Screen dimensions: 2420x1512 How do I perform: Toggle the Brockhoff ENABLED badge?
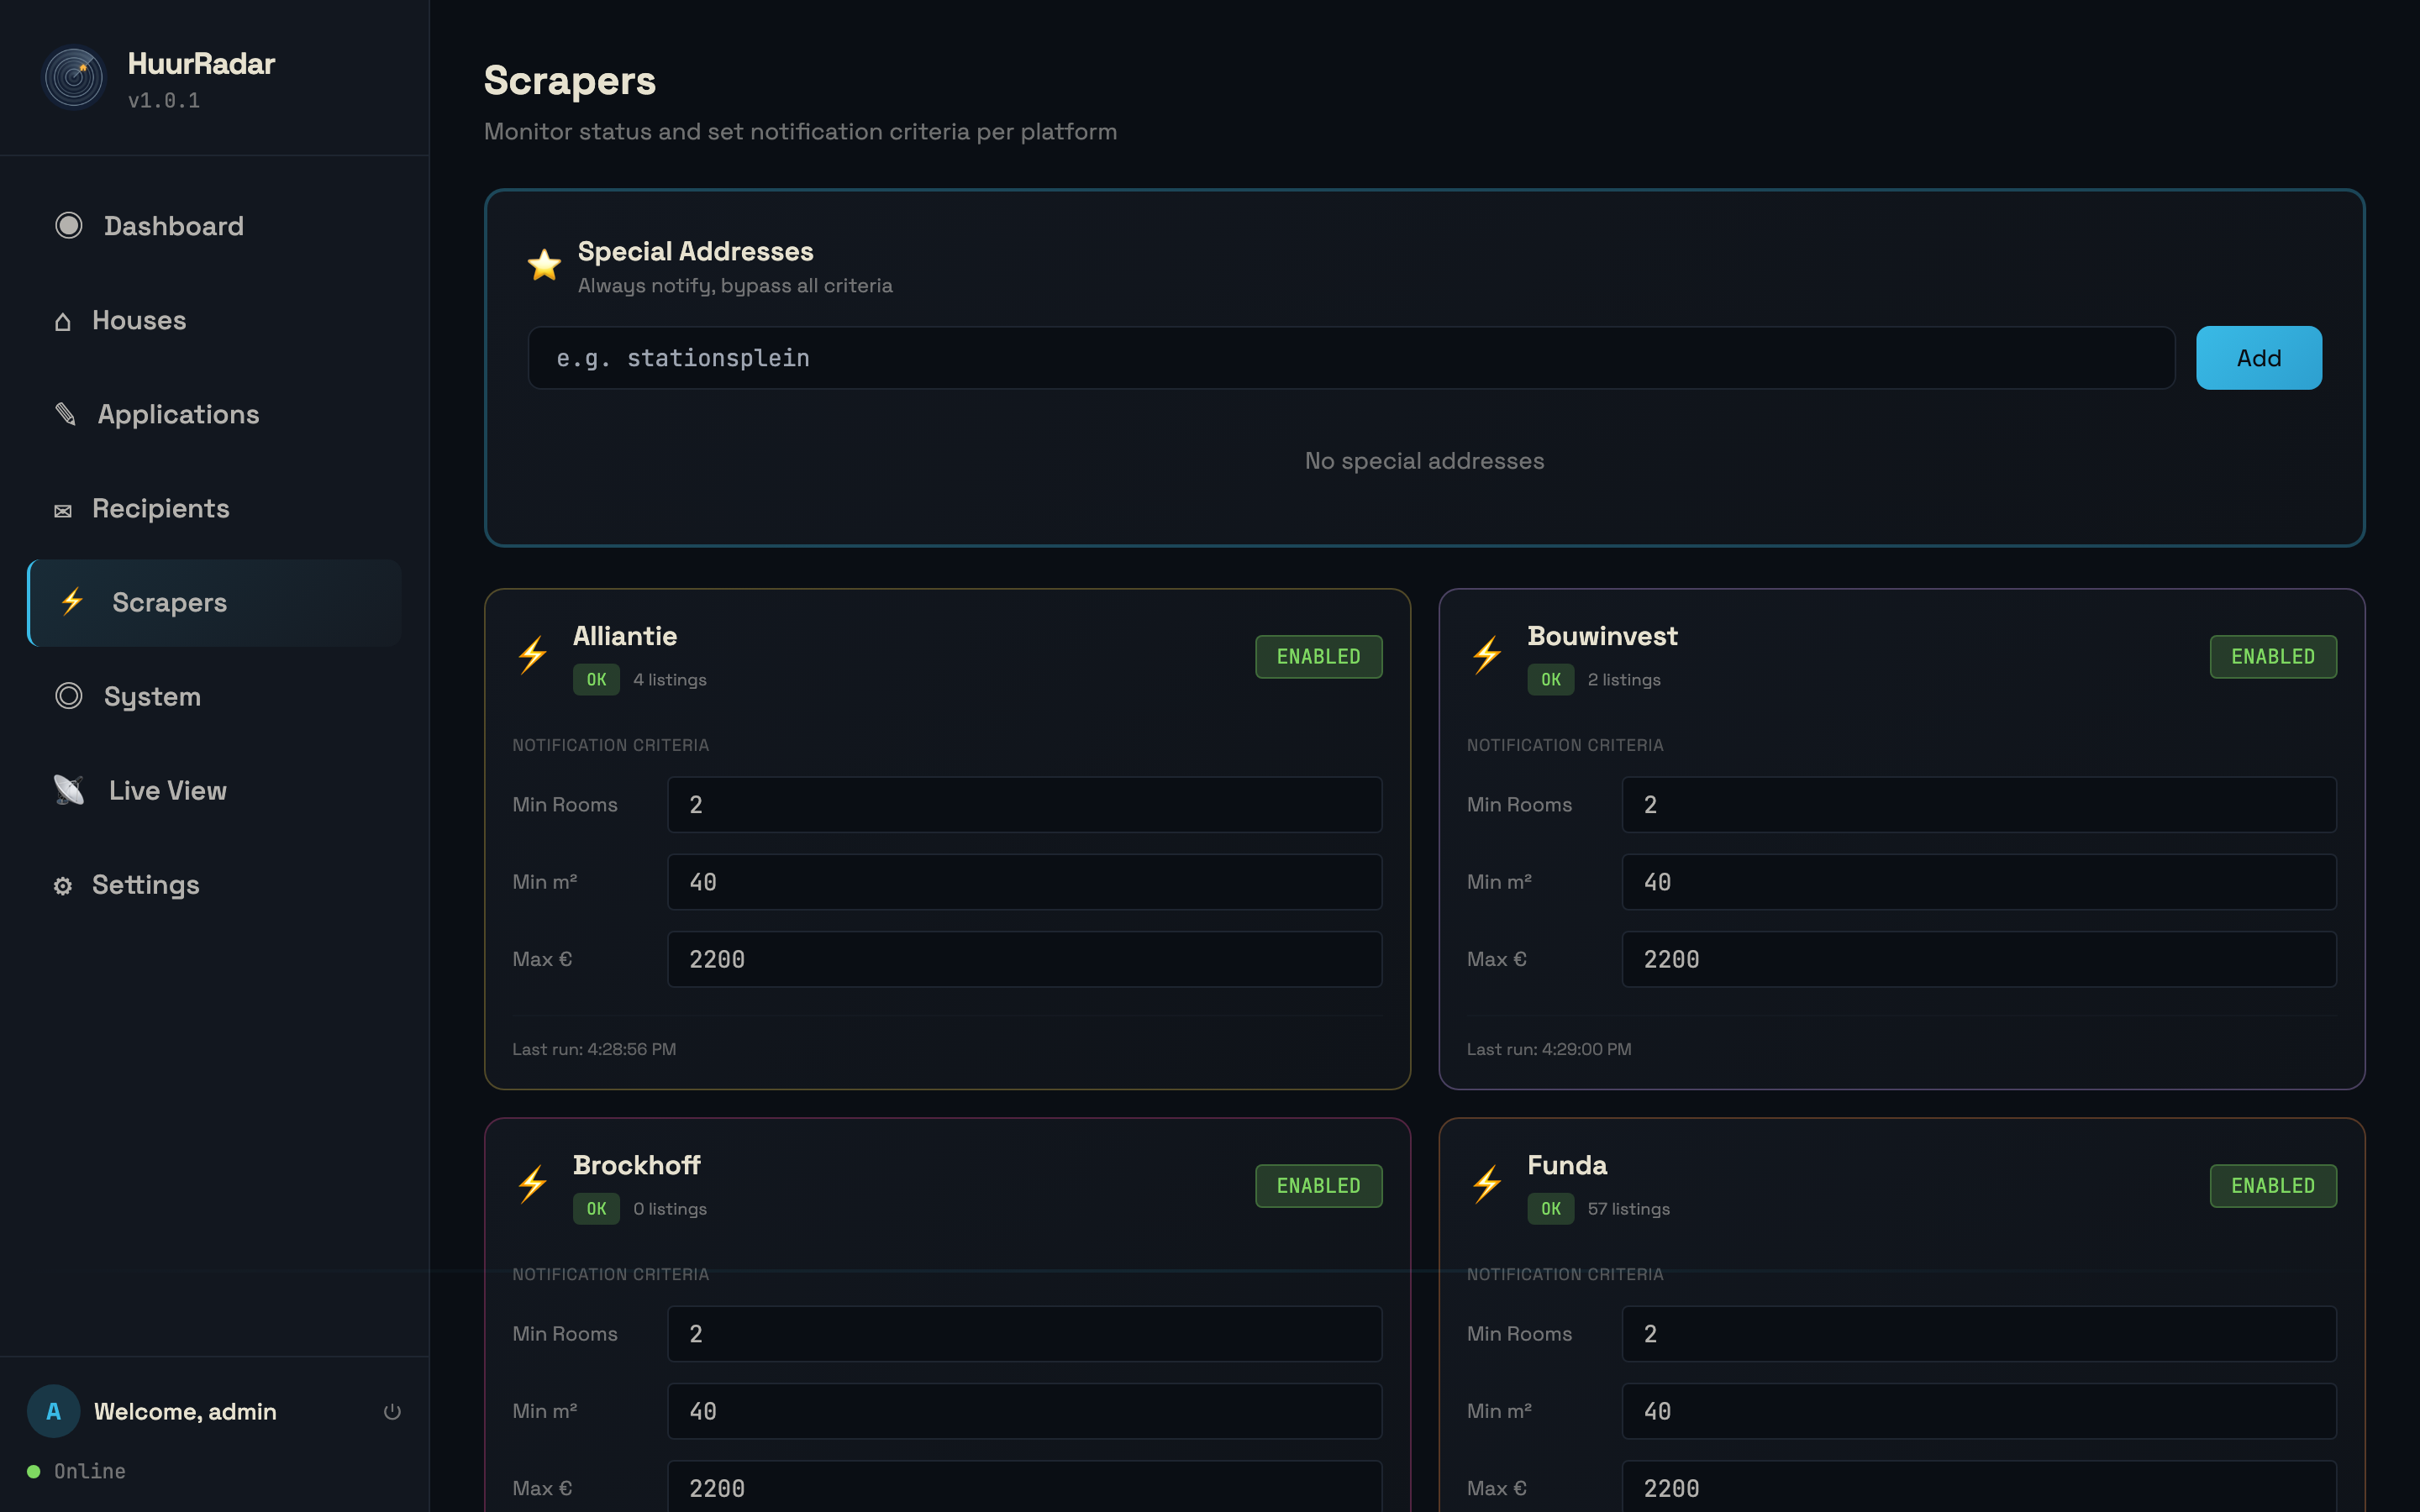1318,1186
